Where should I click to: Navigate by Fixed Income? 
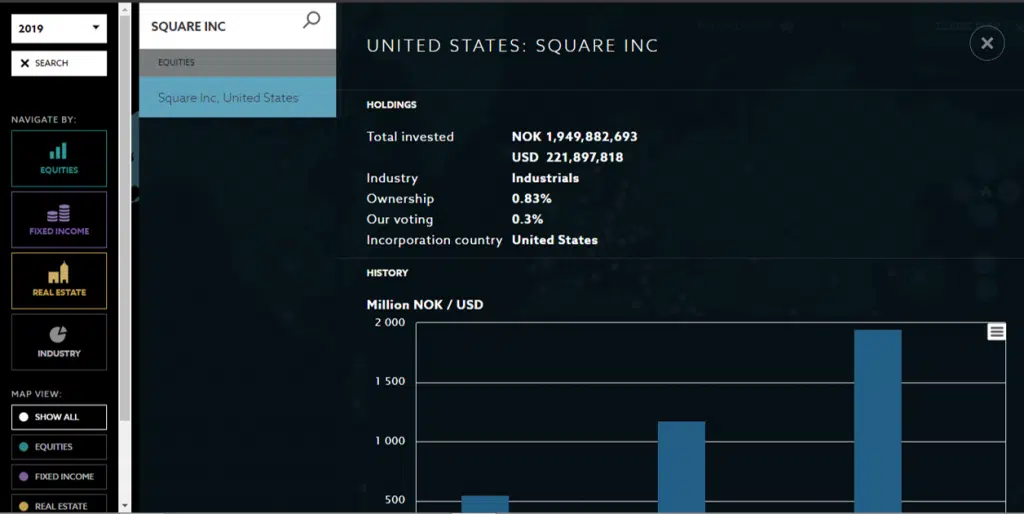(59, 219)
